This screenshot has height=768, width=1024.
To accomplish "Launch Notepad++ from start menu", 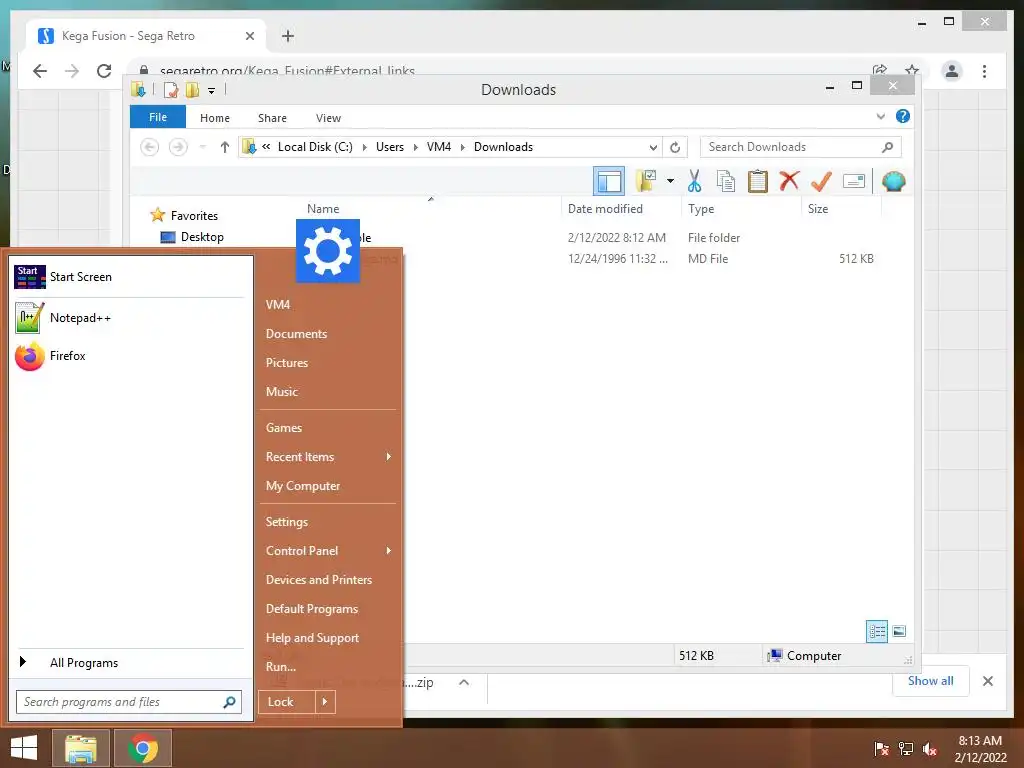I will tap(129, 318).
